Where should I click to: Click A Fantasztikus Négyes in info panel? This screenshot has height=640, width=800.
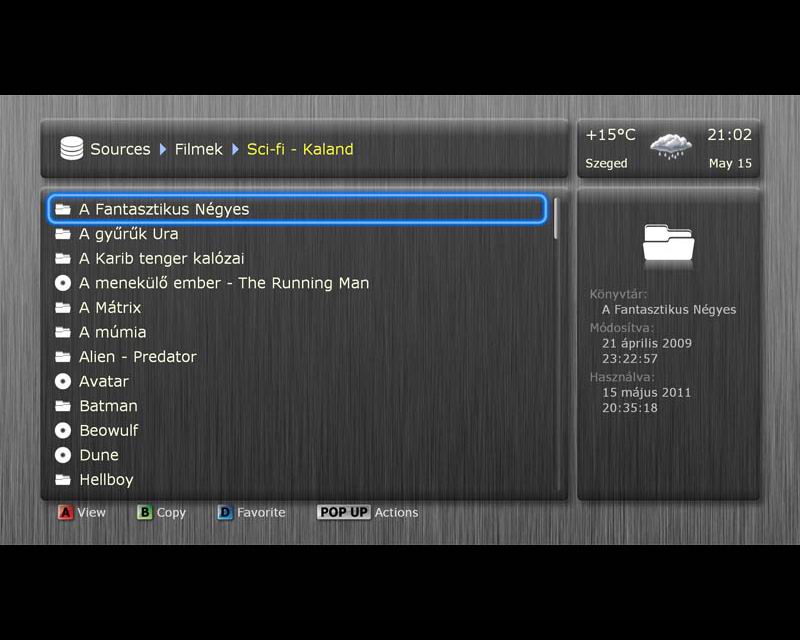(669, 309)
